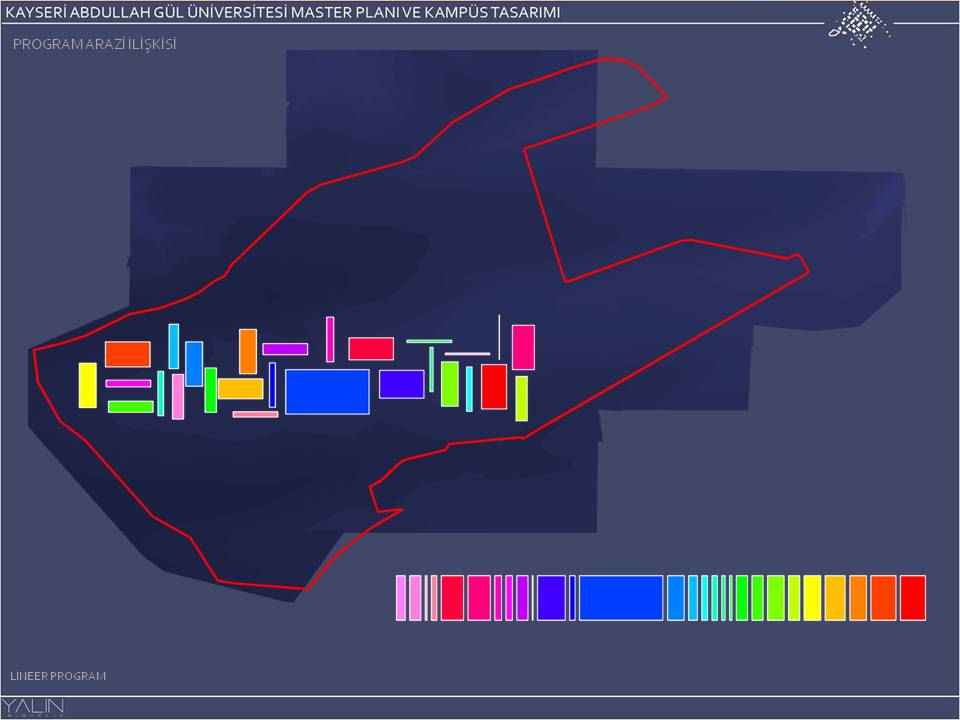Select the LİNEER PROGRAM label
The image size is (960, 720).
(58, 676)
